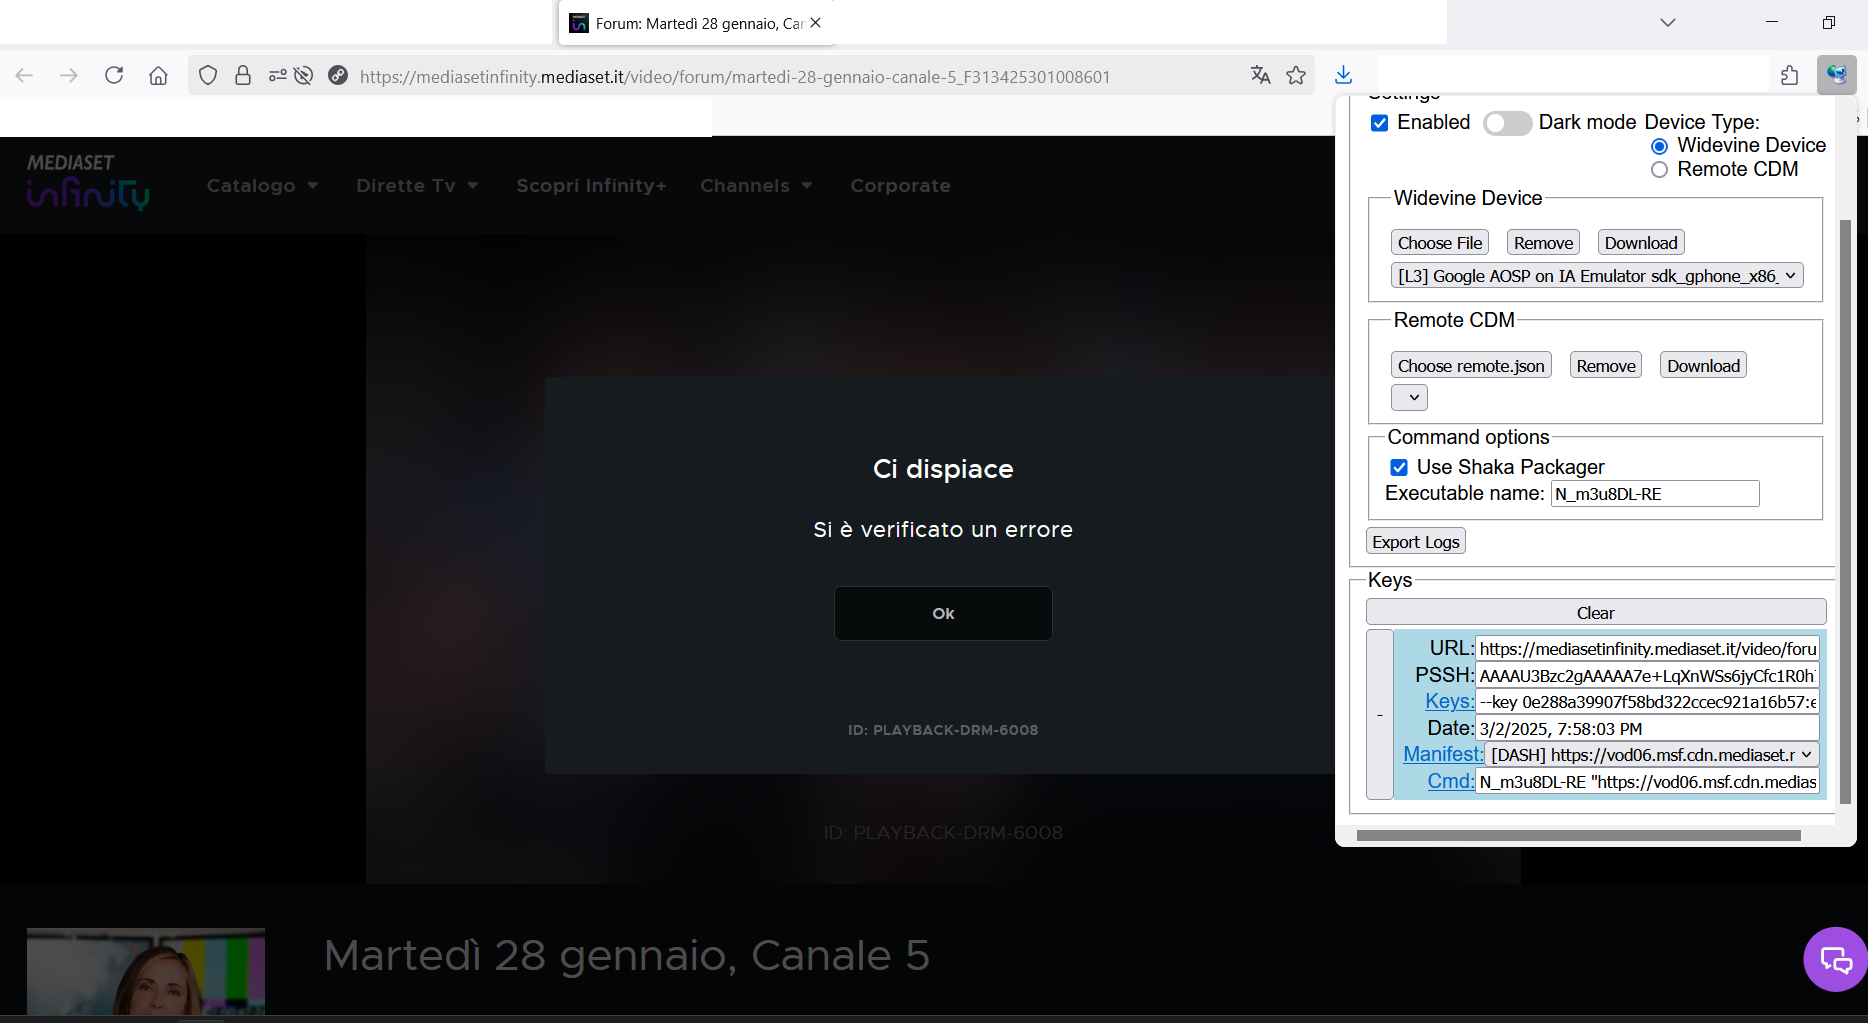Clear the saved keys list
This screenshot has height=1023, width=1868.
1596,613
